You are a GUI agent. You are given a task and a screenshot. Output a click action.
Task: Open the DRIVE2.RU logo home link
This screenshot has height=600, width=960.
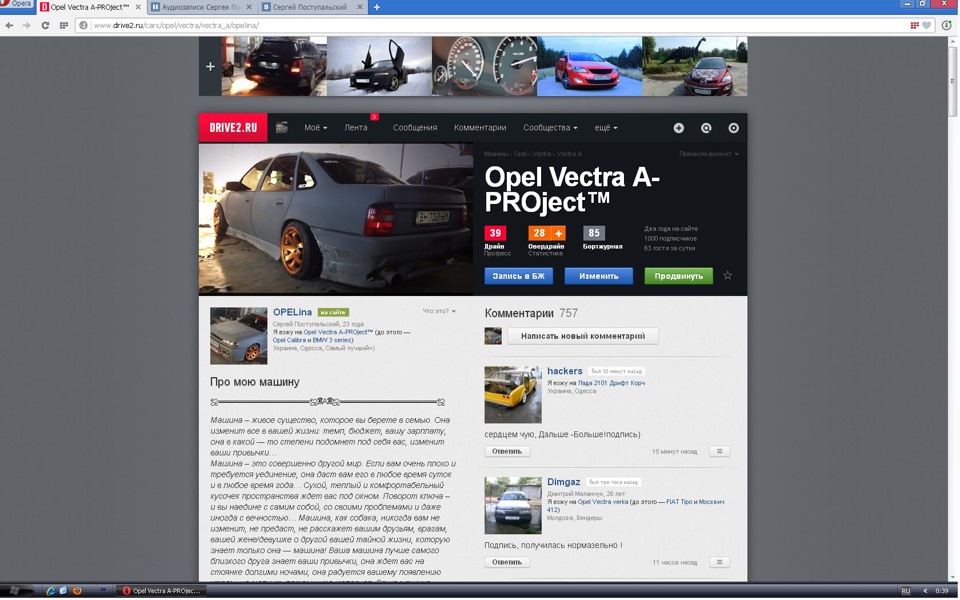pyautogui.click(x=233, y=127)
